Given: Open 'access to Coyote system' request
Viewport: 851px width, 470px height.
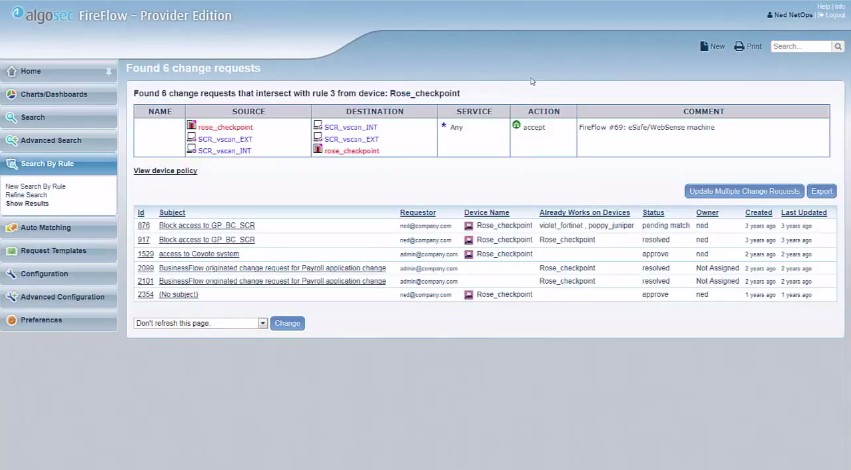Looking at the screenshot, I should point(199,254).
